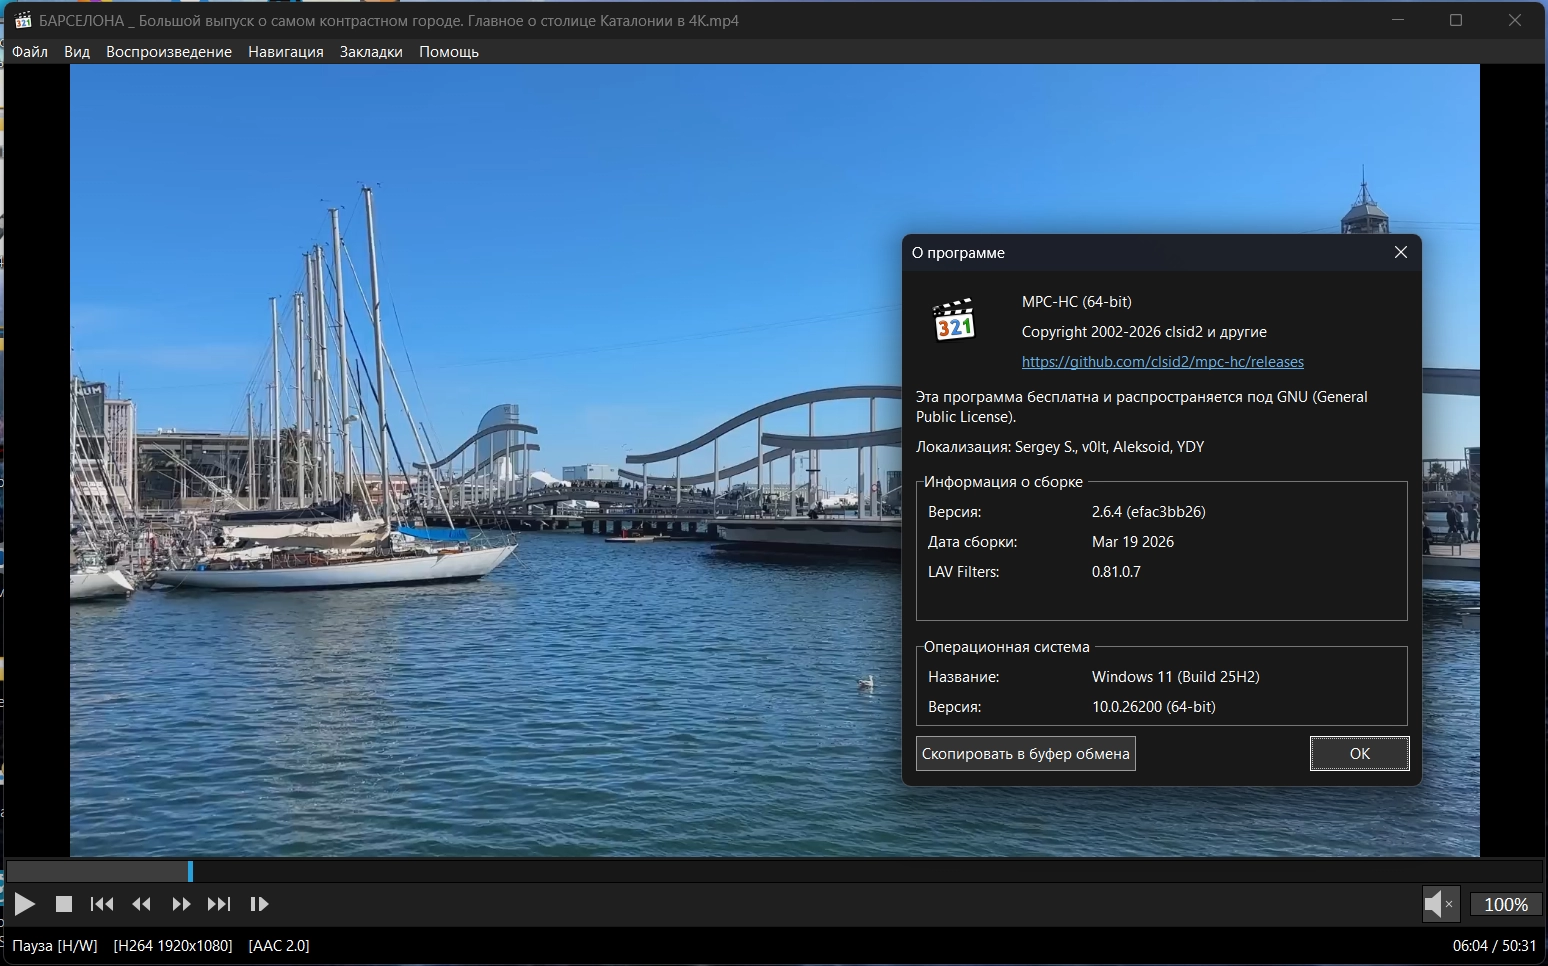The image size is (1548, 966).
Task: Click the seek bar position marker
Action: coord(190,871)
